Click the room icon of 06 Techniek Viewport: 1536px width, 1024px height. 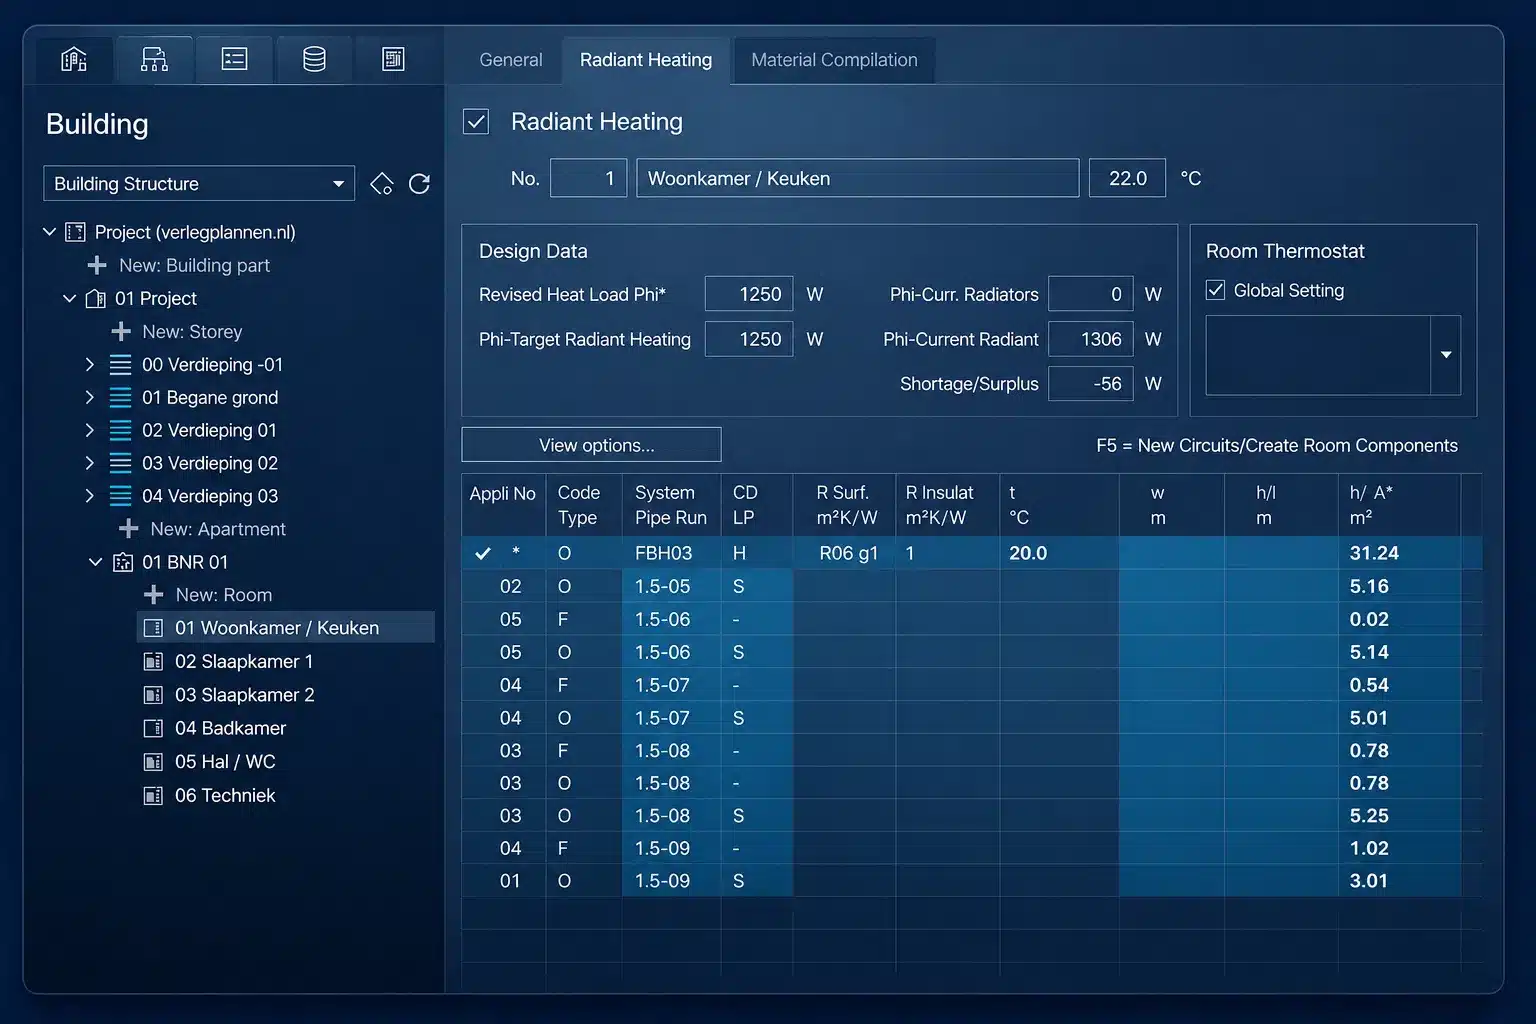click(153, 796)
